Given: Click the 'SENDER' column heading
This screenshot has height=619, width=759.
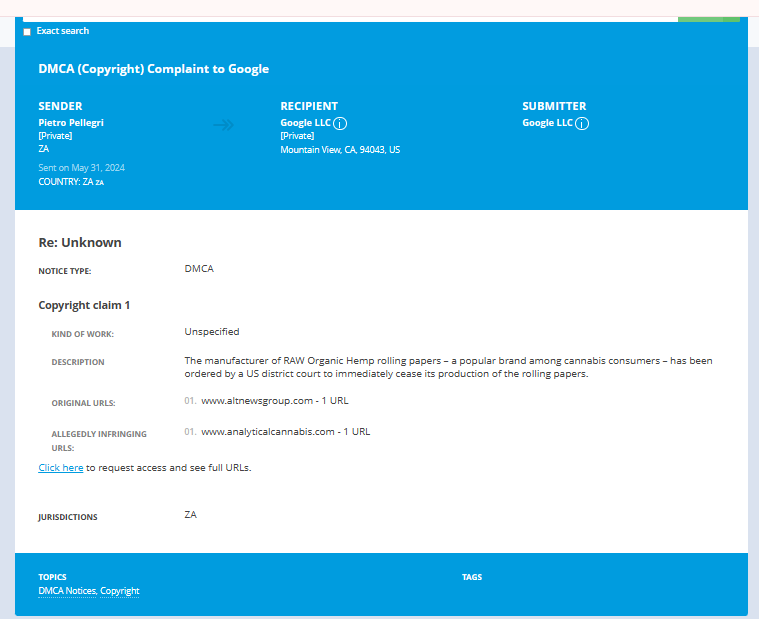Looking at the screenshot, I should click(61, 106).
